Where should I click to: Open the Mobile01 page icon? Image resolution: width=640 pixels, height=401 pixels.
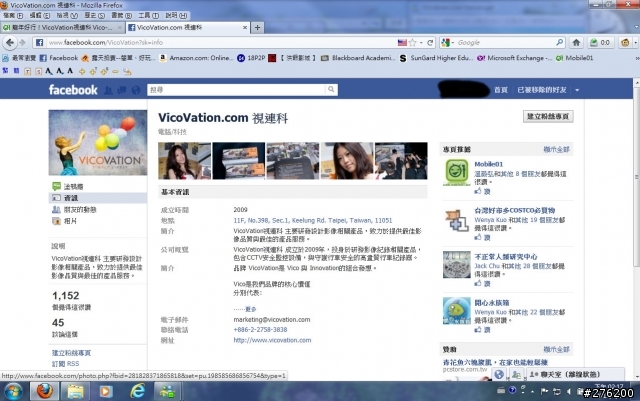pos(457,172)
